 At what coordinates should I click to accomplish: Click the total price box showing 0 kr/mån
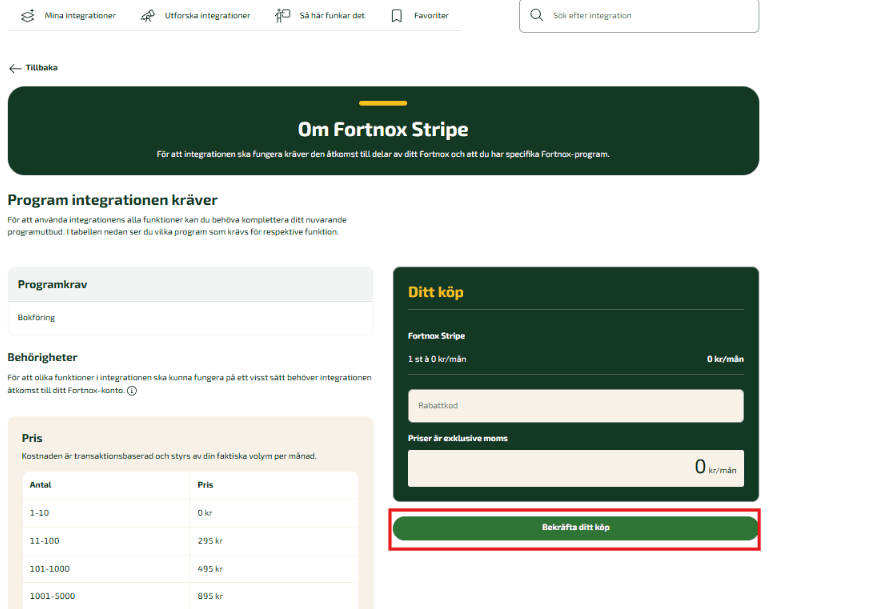point(575,468)
